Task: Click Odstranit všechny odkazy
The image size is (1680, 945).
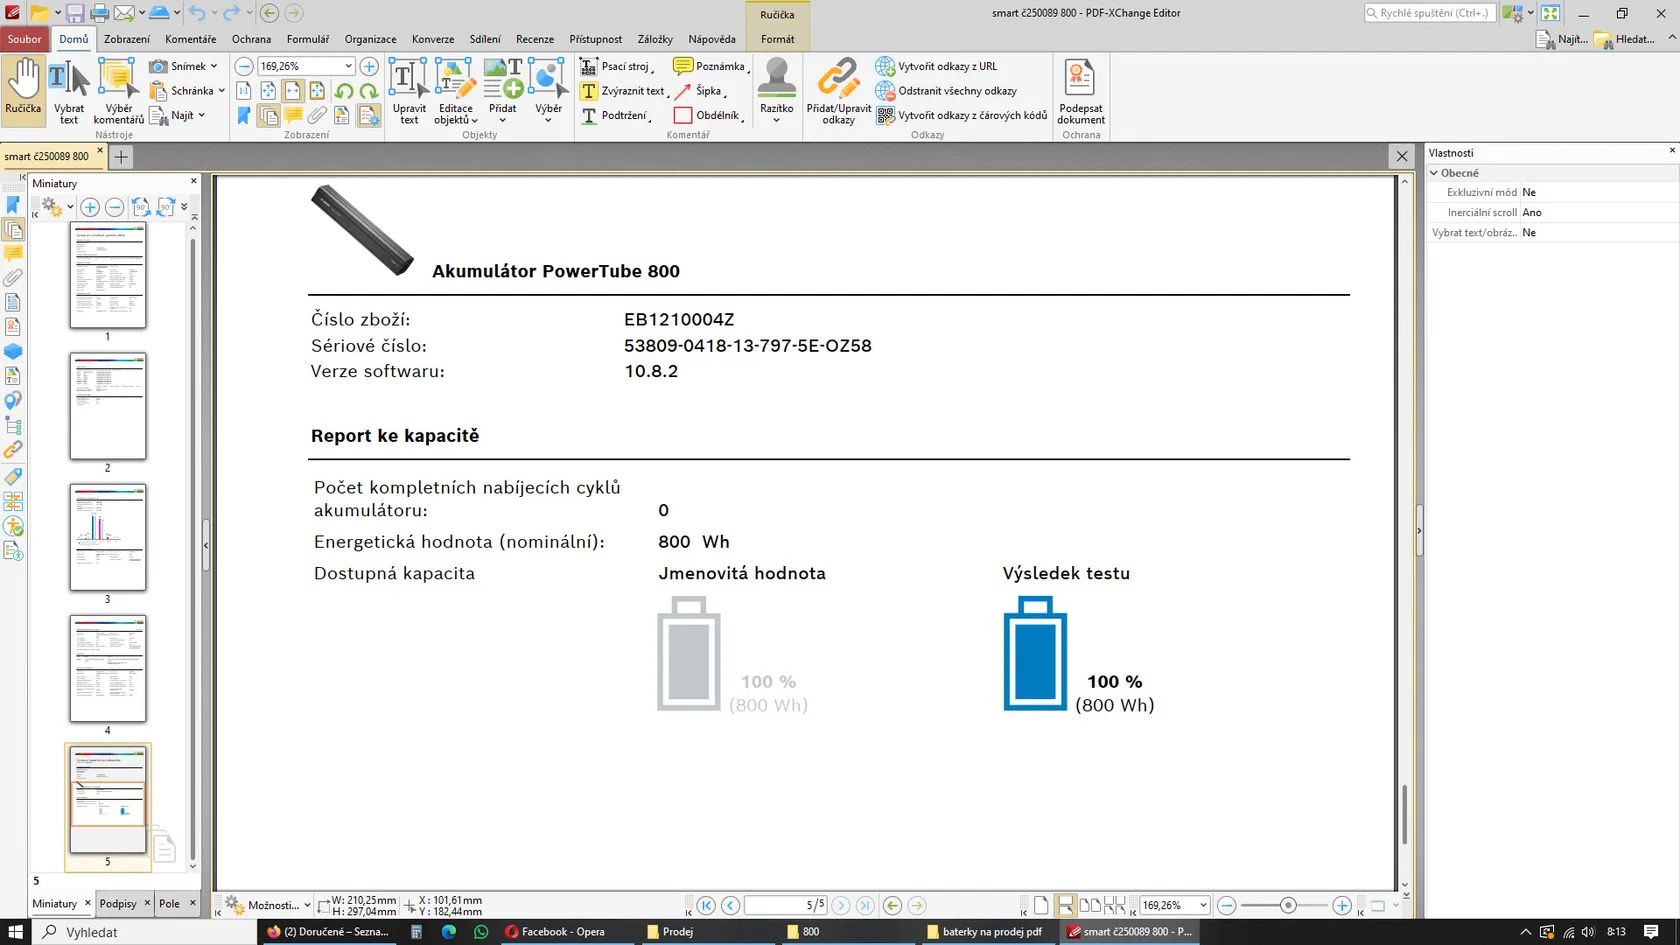Action: [946, 91]
